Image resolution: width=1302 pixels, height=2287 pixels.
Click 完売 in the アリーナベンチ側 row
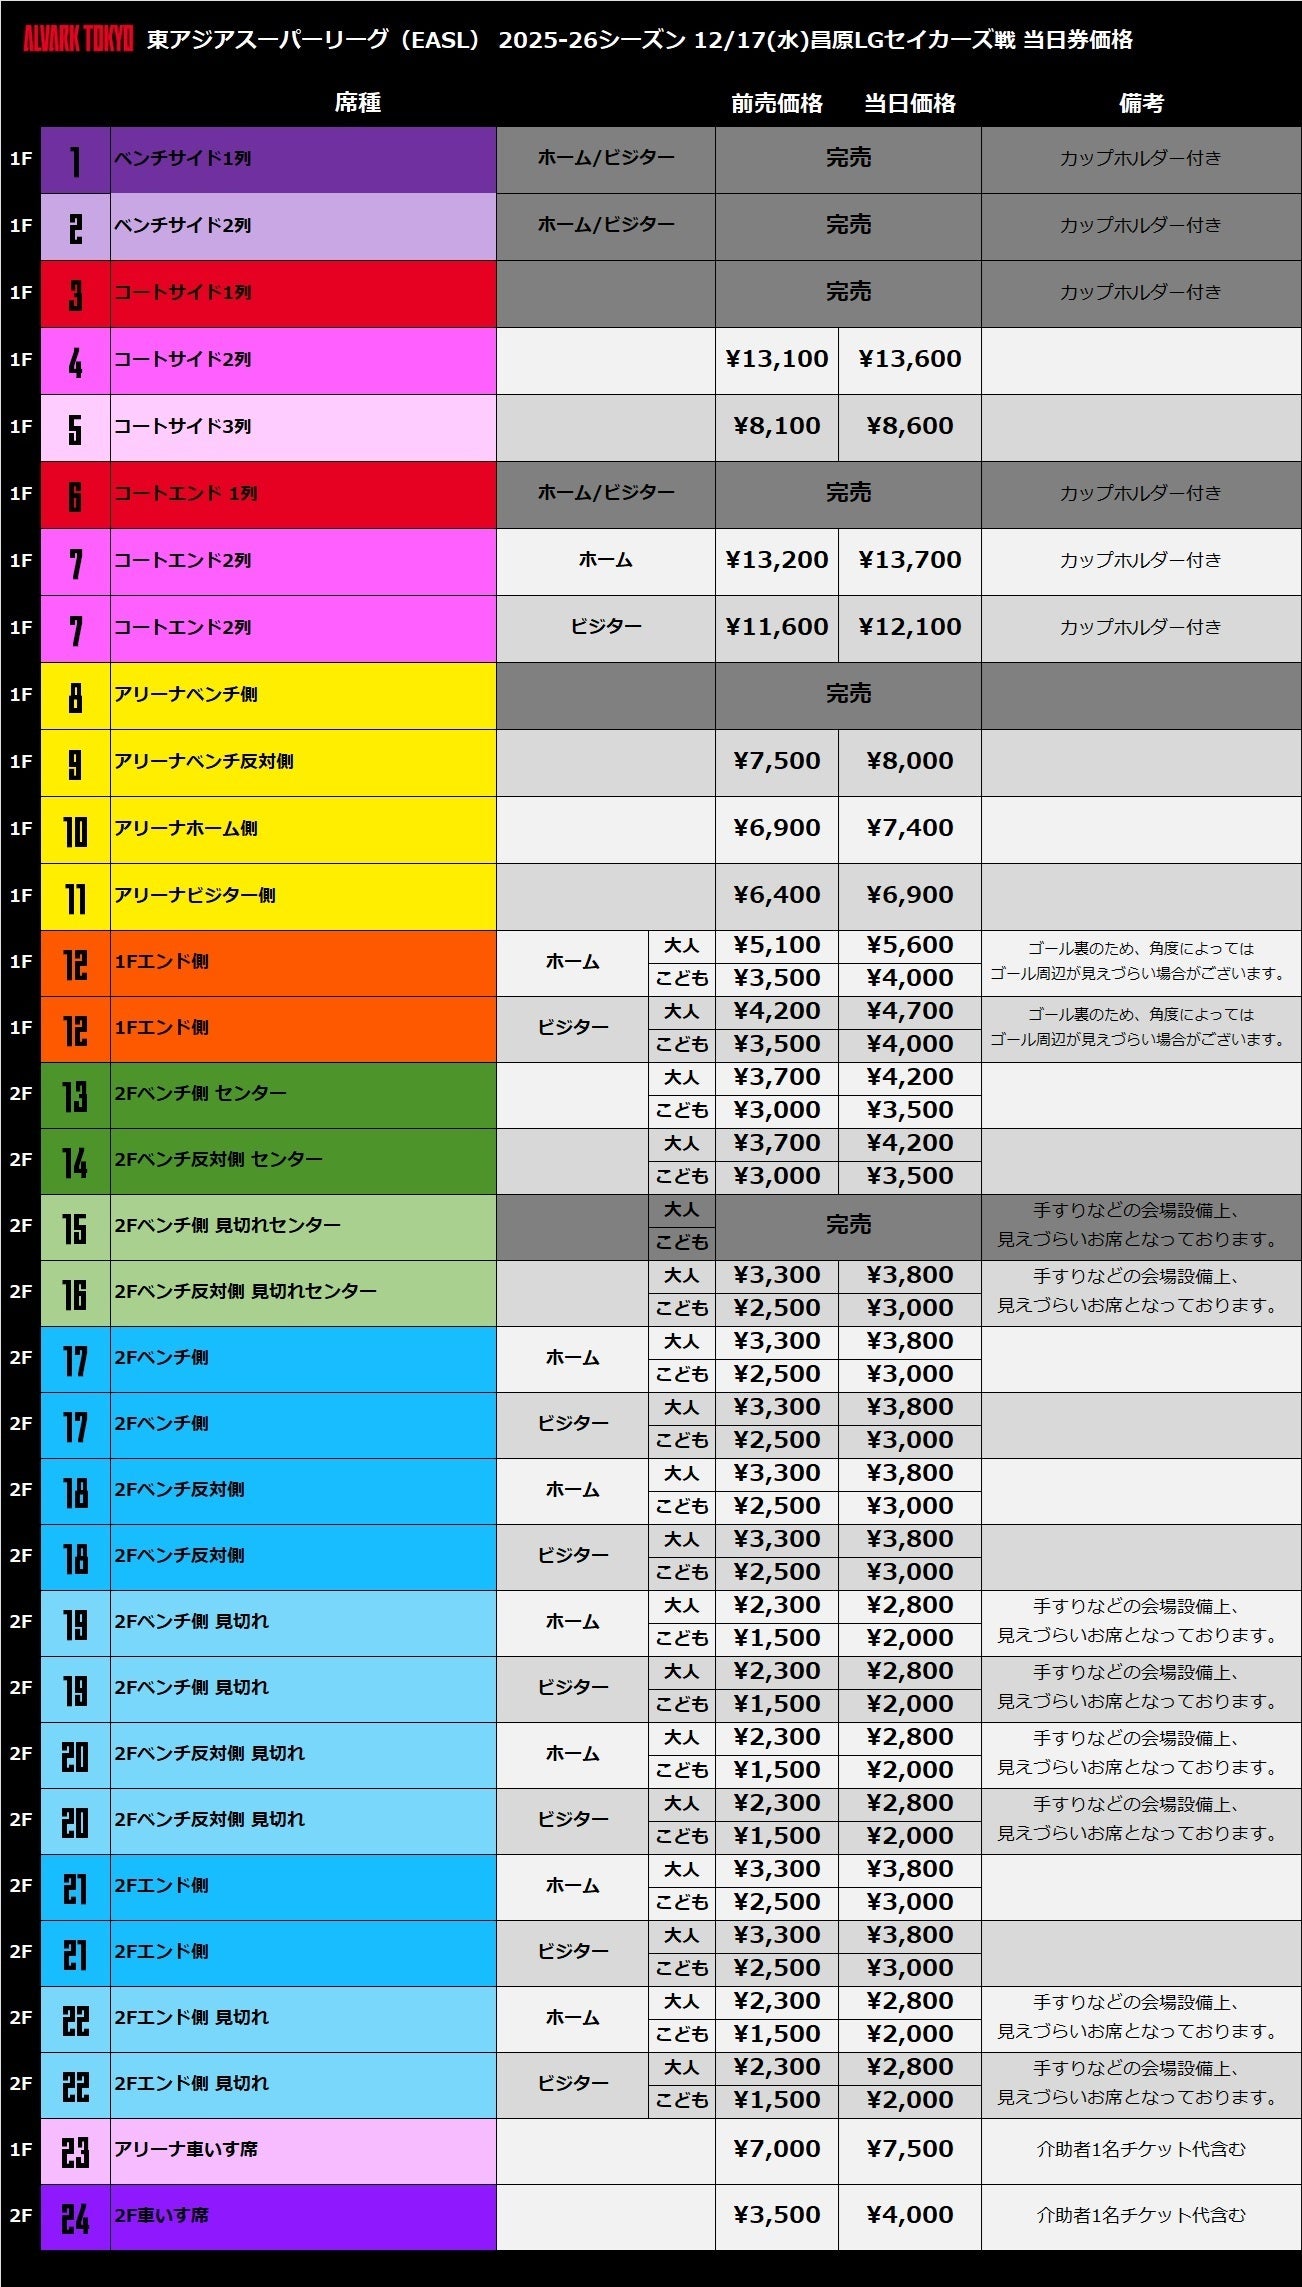(x=848, y=694)
